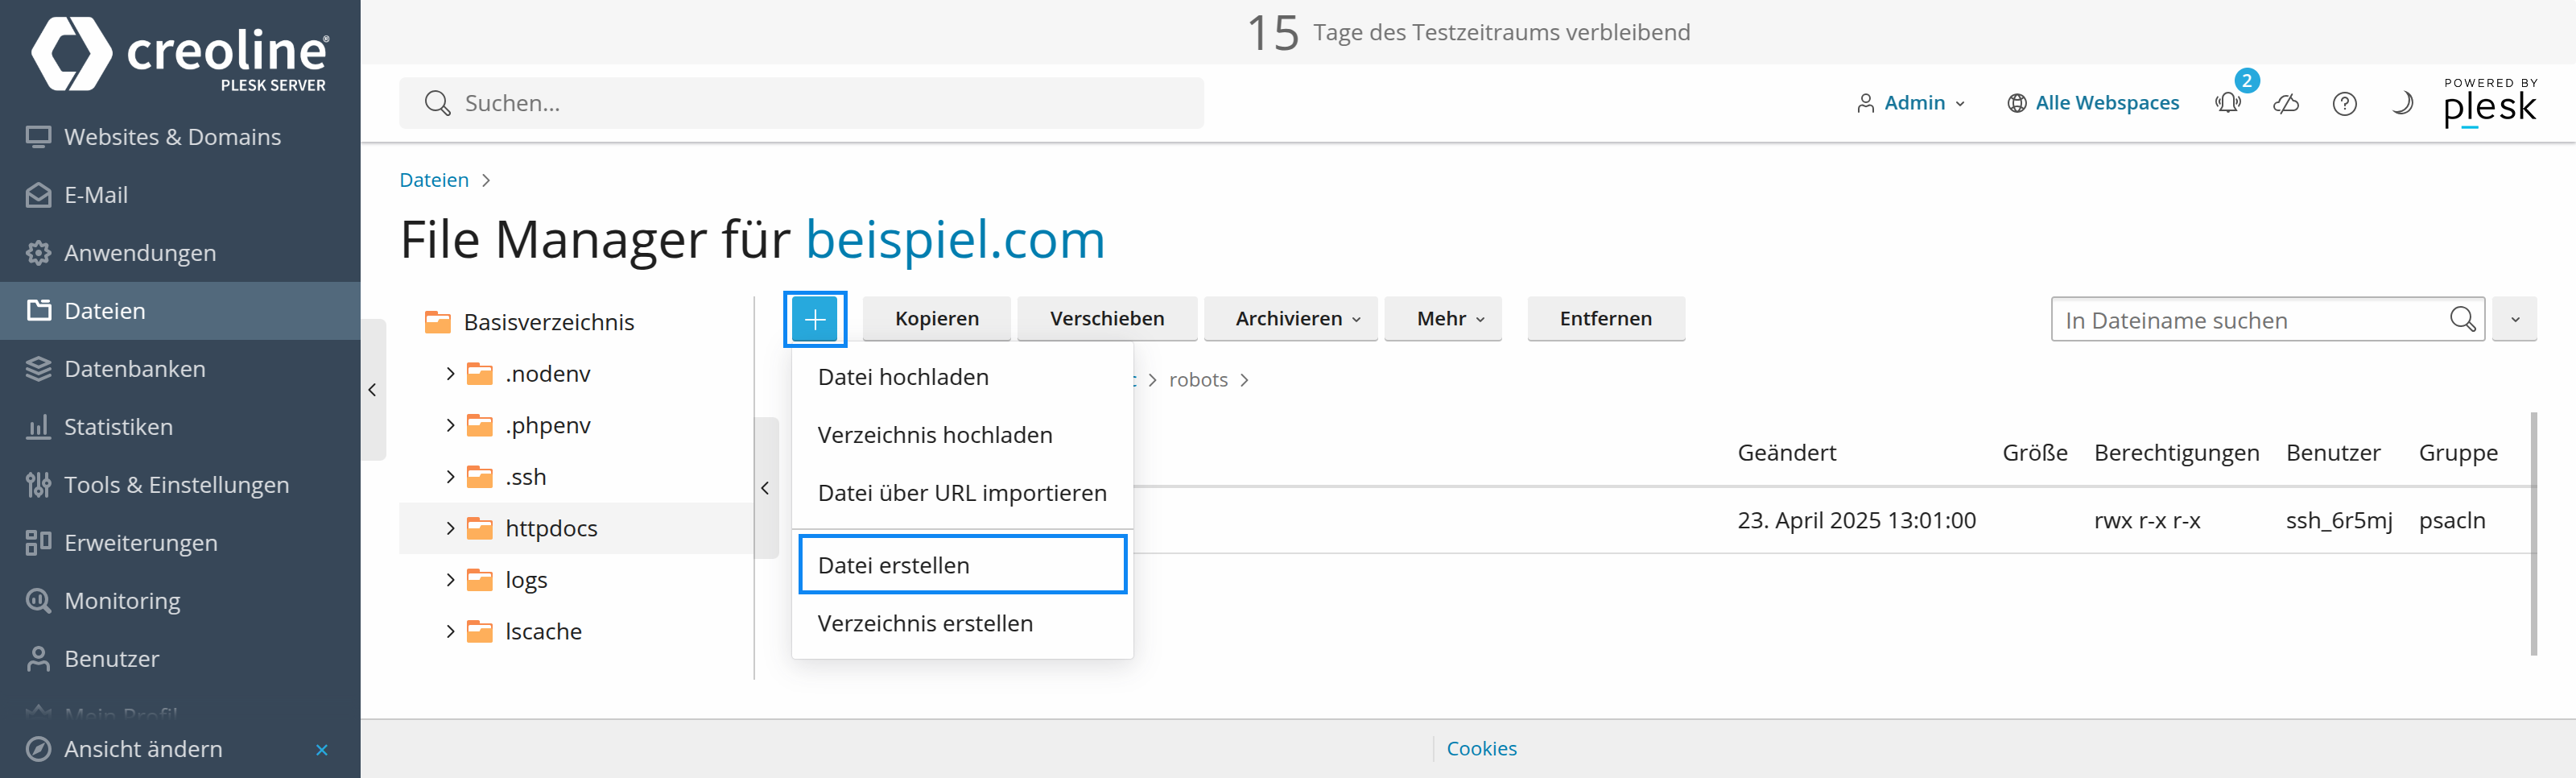Click the httpdocs folder icon
2576x778 pixels.
(x=480, y=528)
